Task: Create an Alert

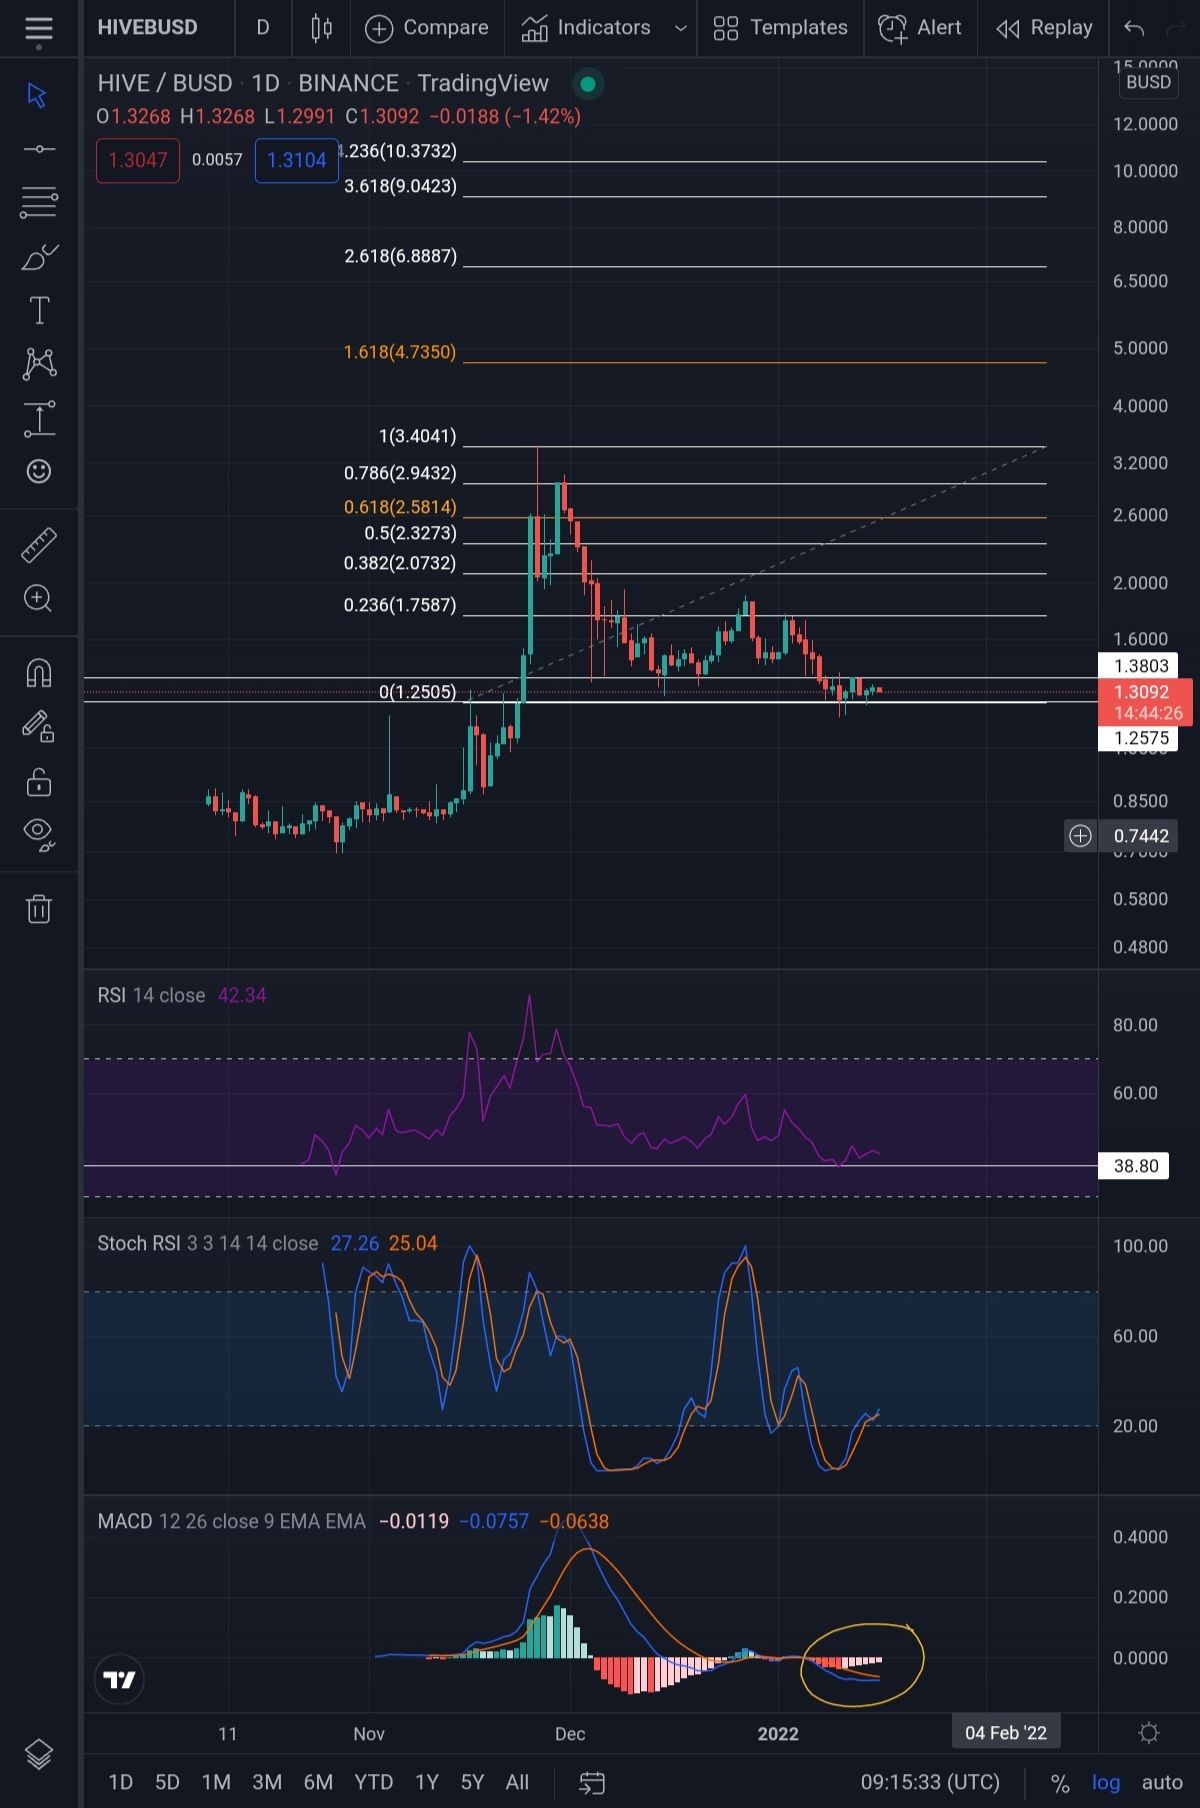Action: (919, 28)
